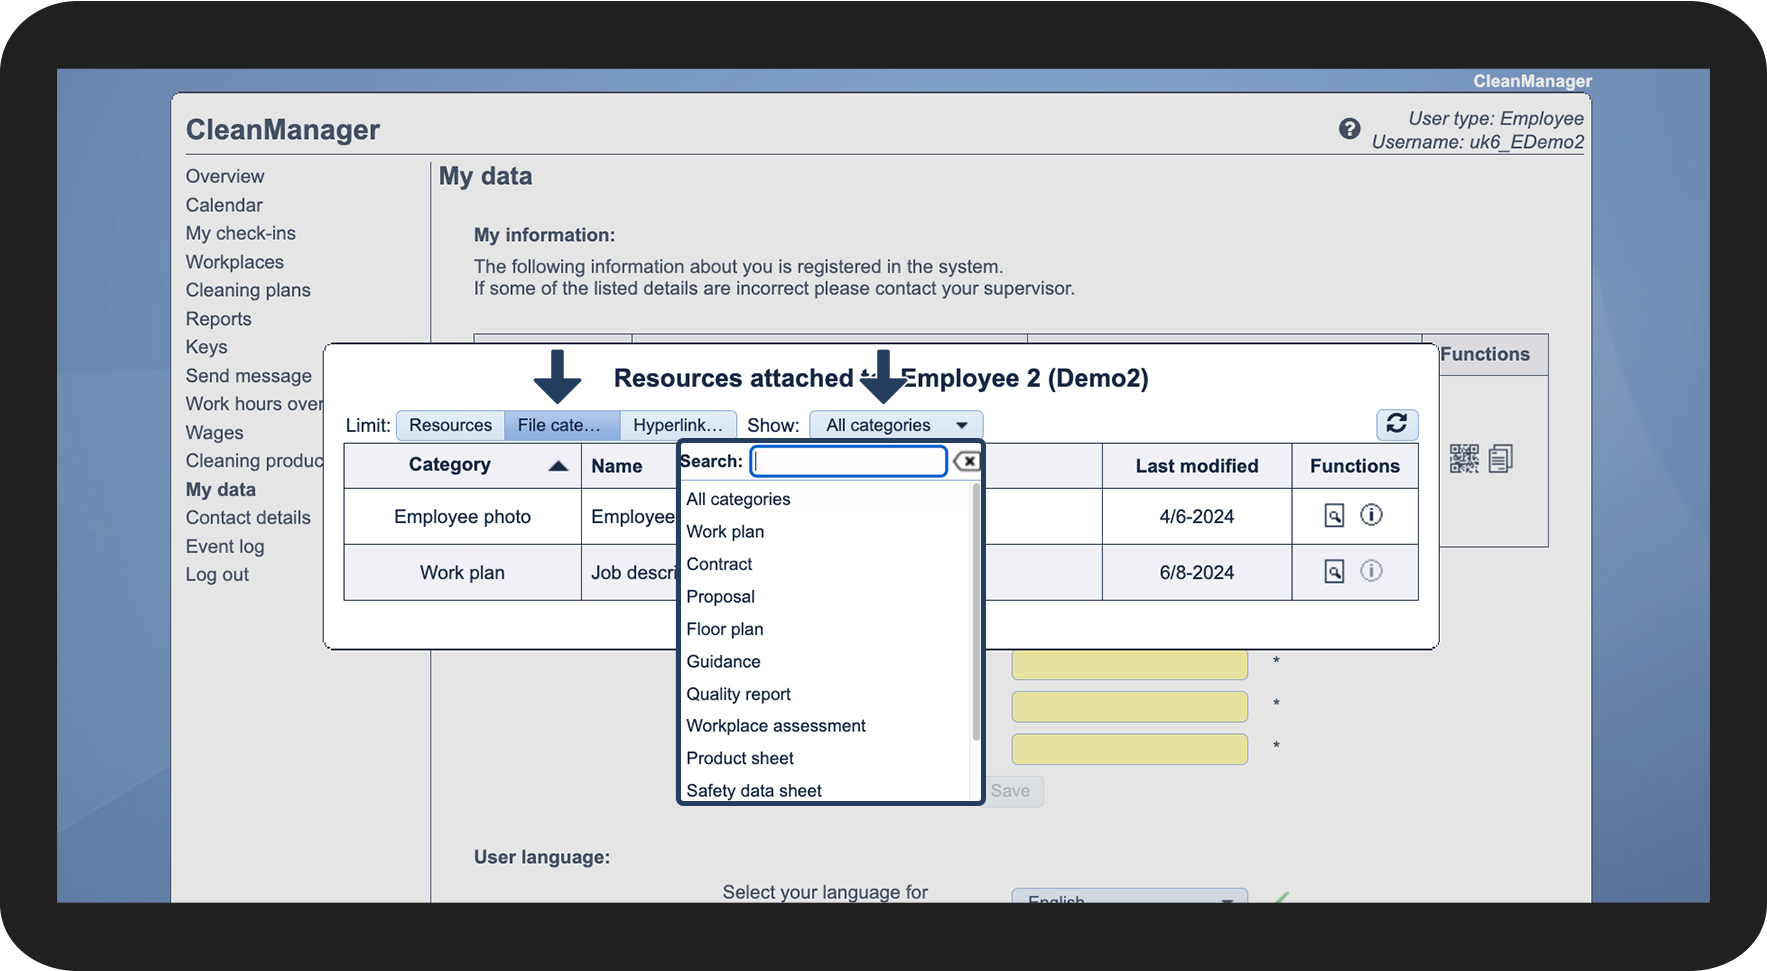
Task: Open preview icon for the Work plan row
Action: (1333, 572)
